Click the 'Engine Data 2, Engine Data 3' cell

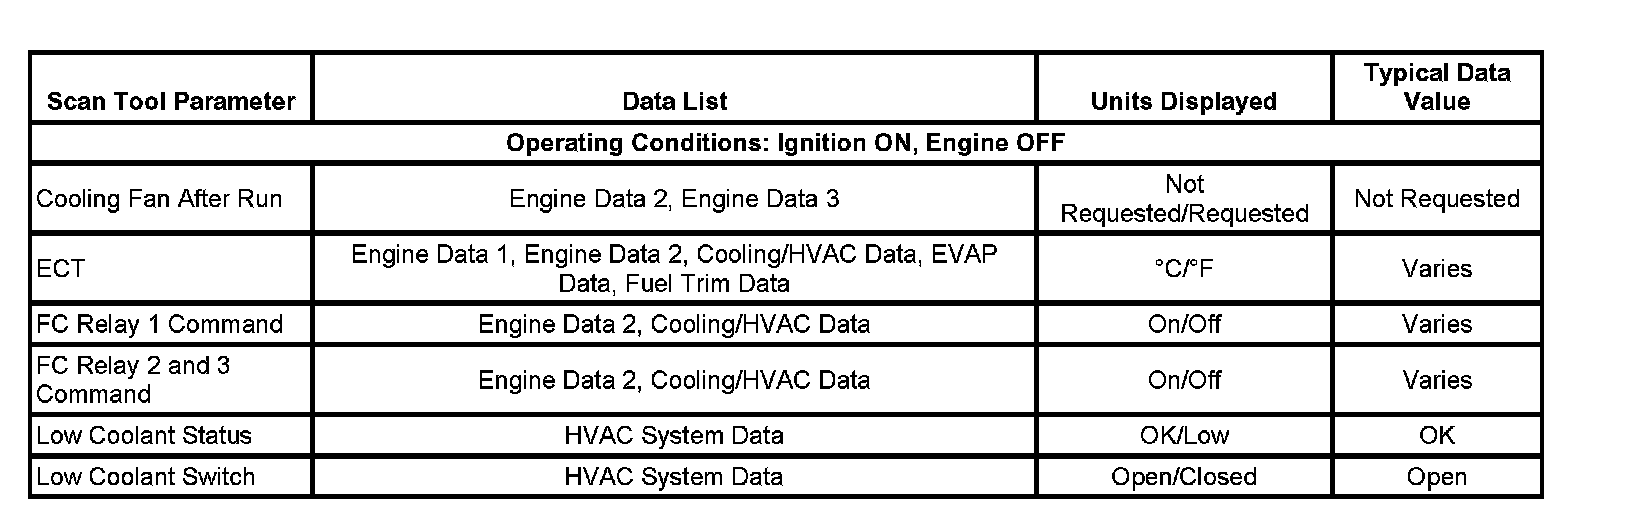point(674,199)
